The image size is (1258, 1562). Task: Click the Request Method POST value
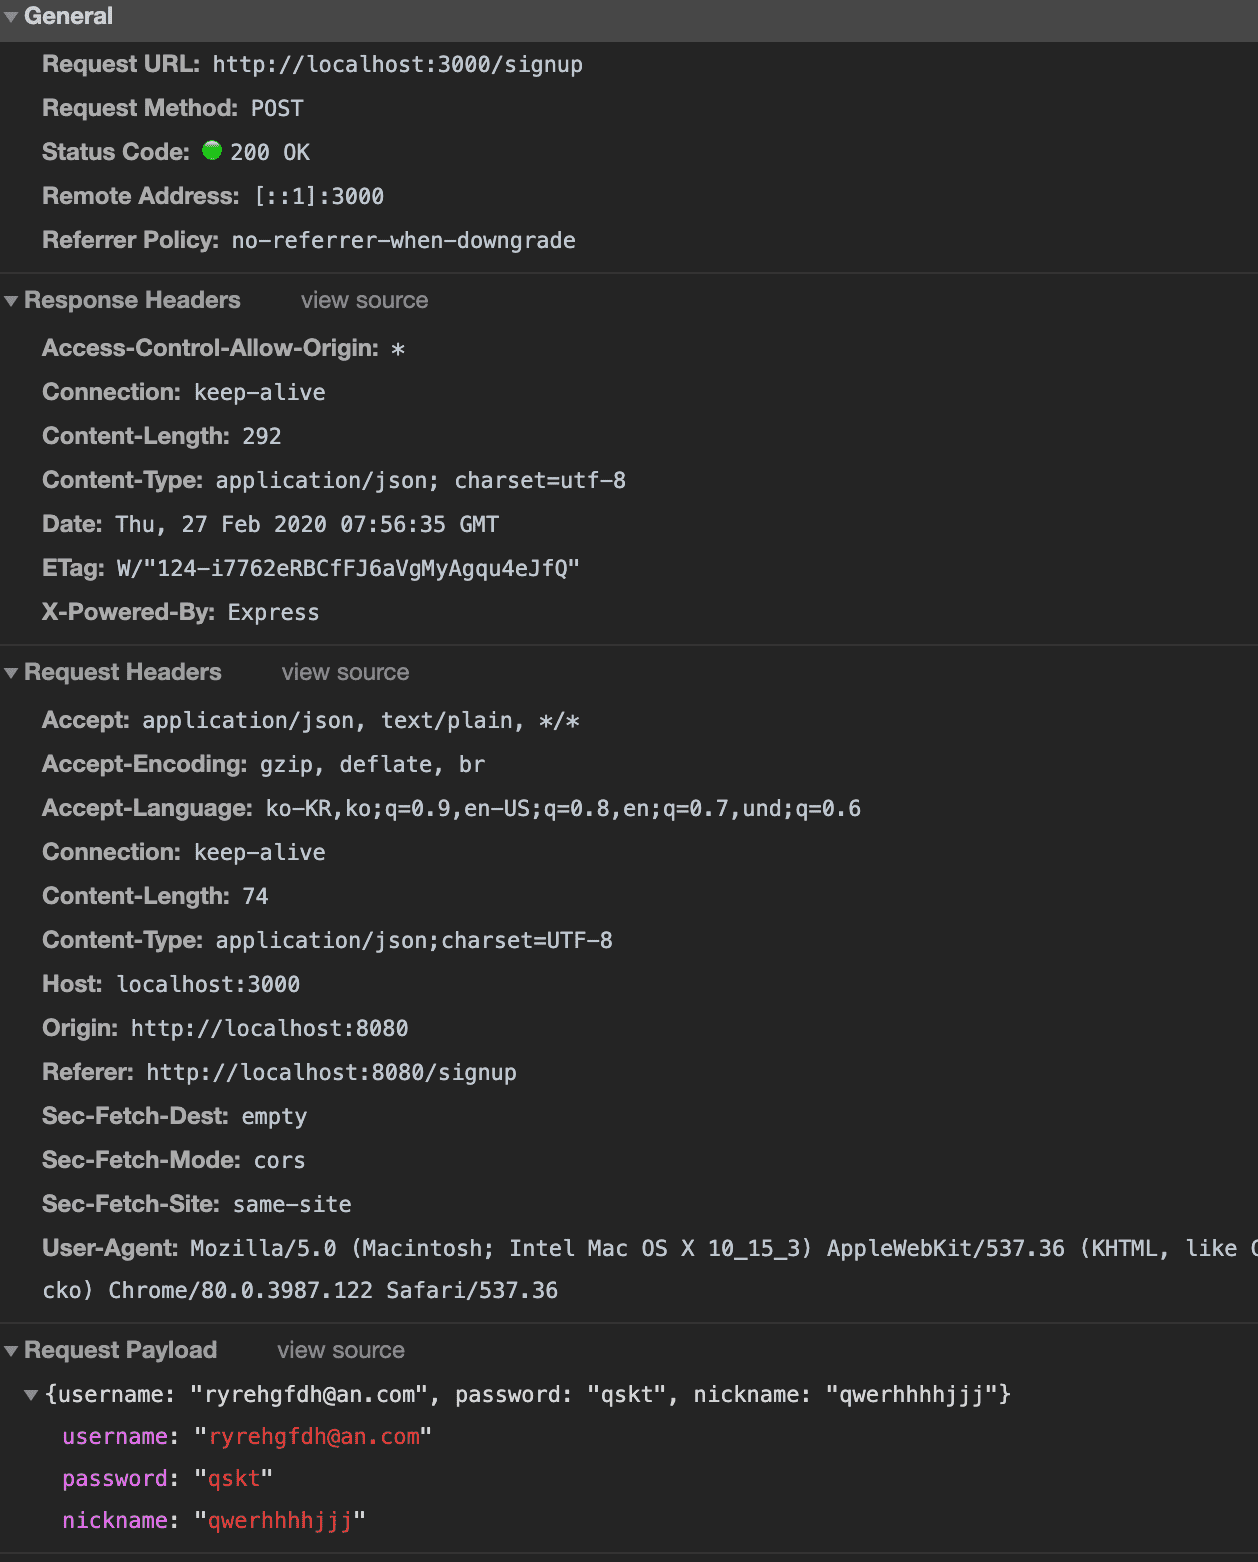pos(277,109)
